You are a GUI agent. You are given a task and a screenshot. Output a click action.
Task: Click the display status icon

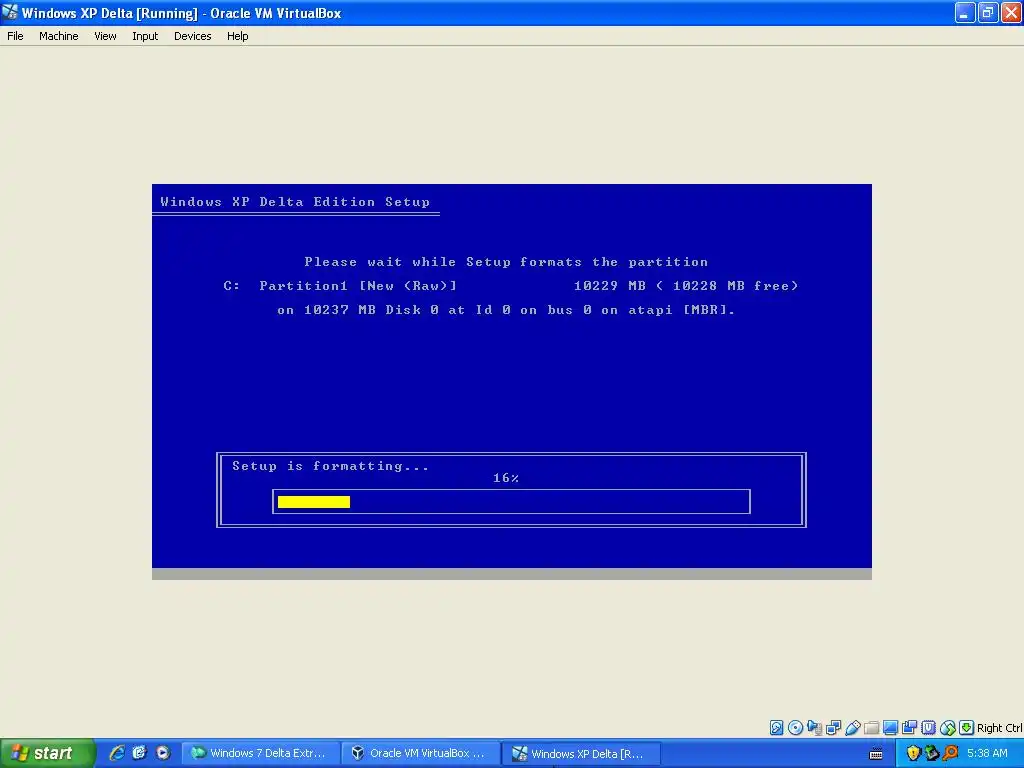[890, 728]
